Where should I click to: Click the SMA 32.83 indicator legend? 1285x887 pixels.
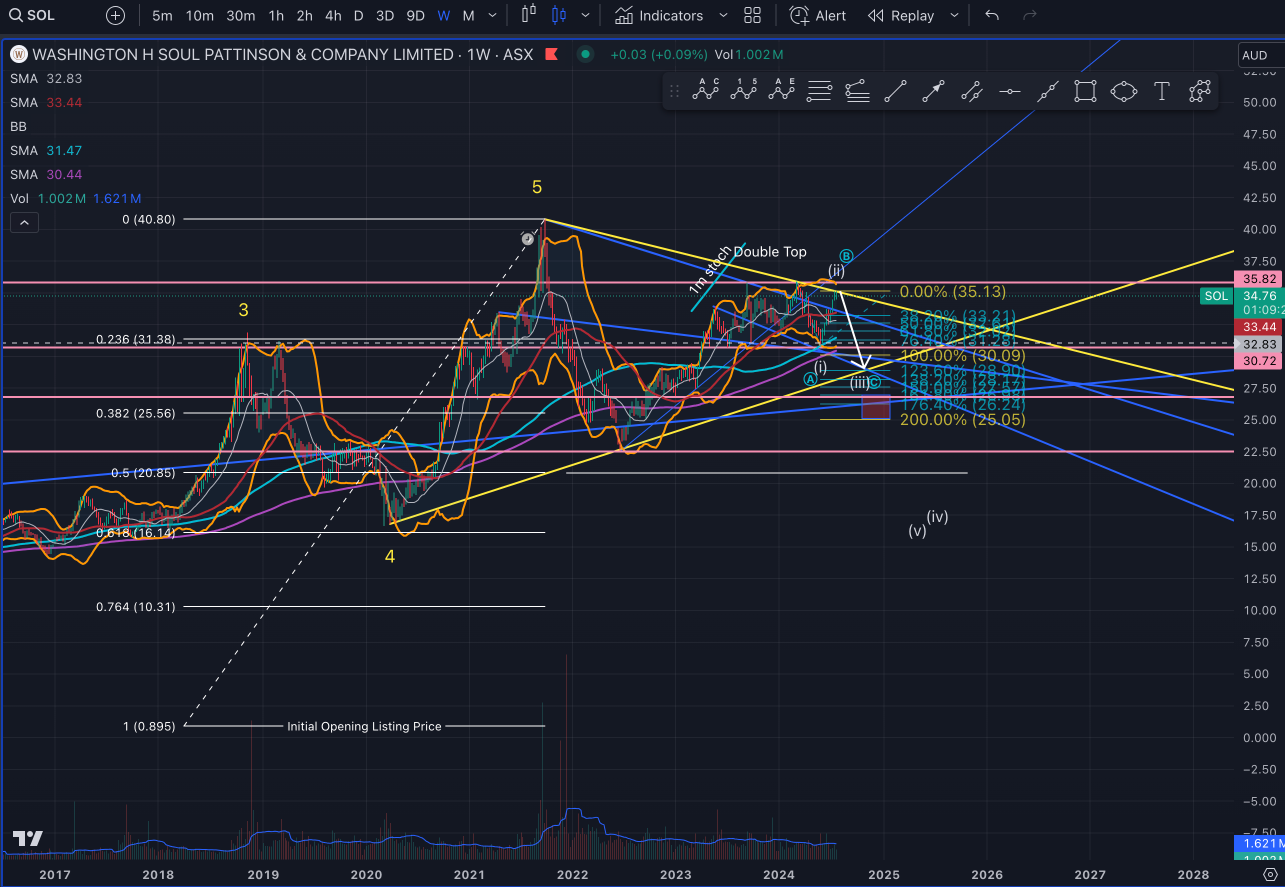click(46, 78)
